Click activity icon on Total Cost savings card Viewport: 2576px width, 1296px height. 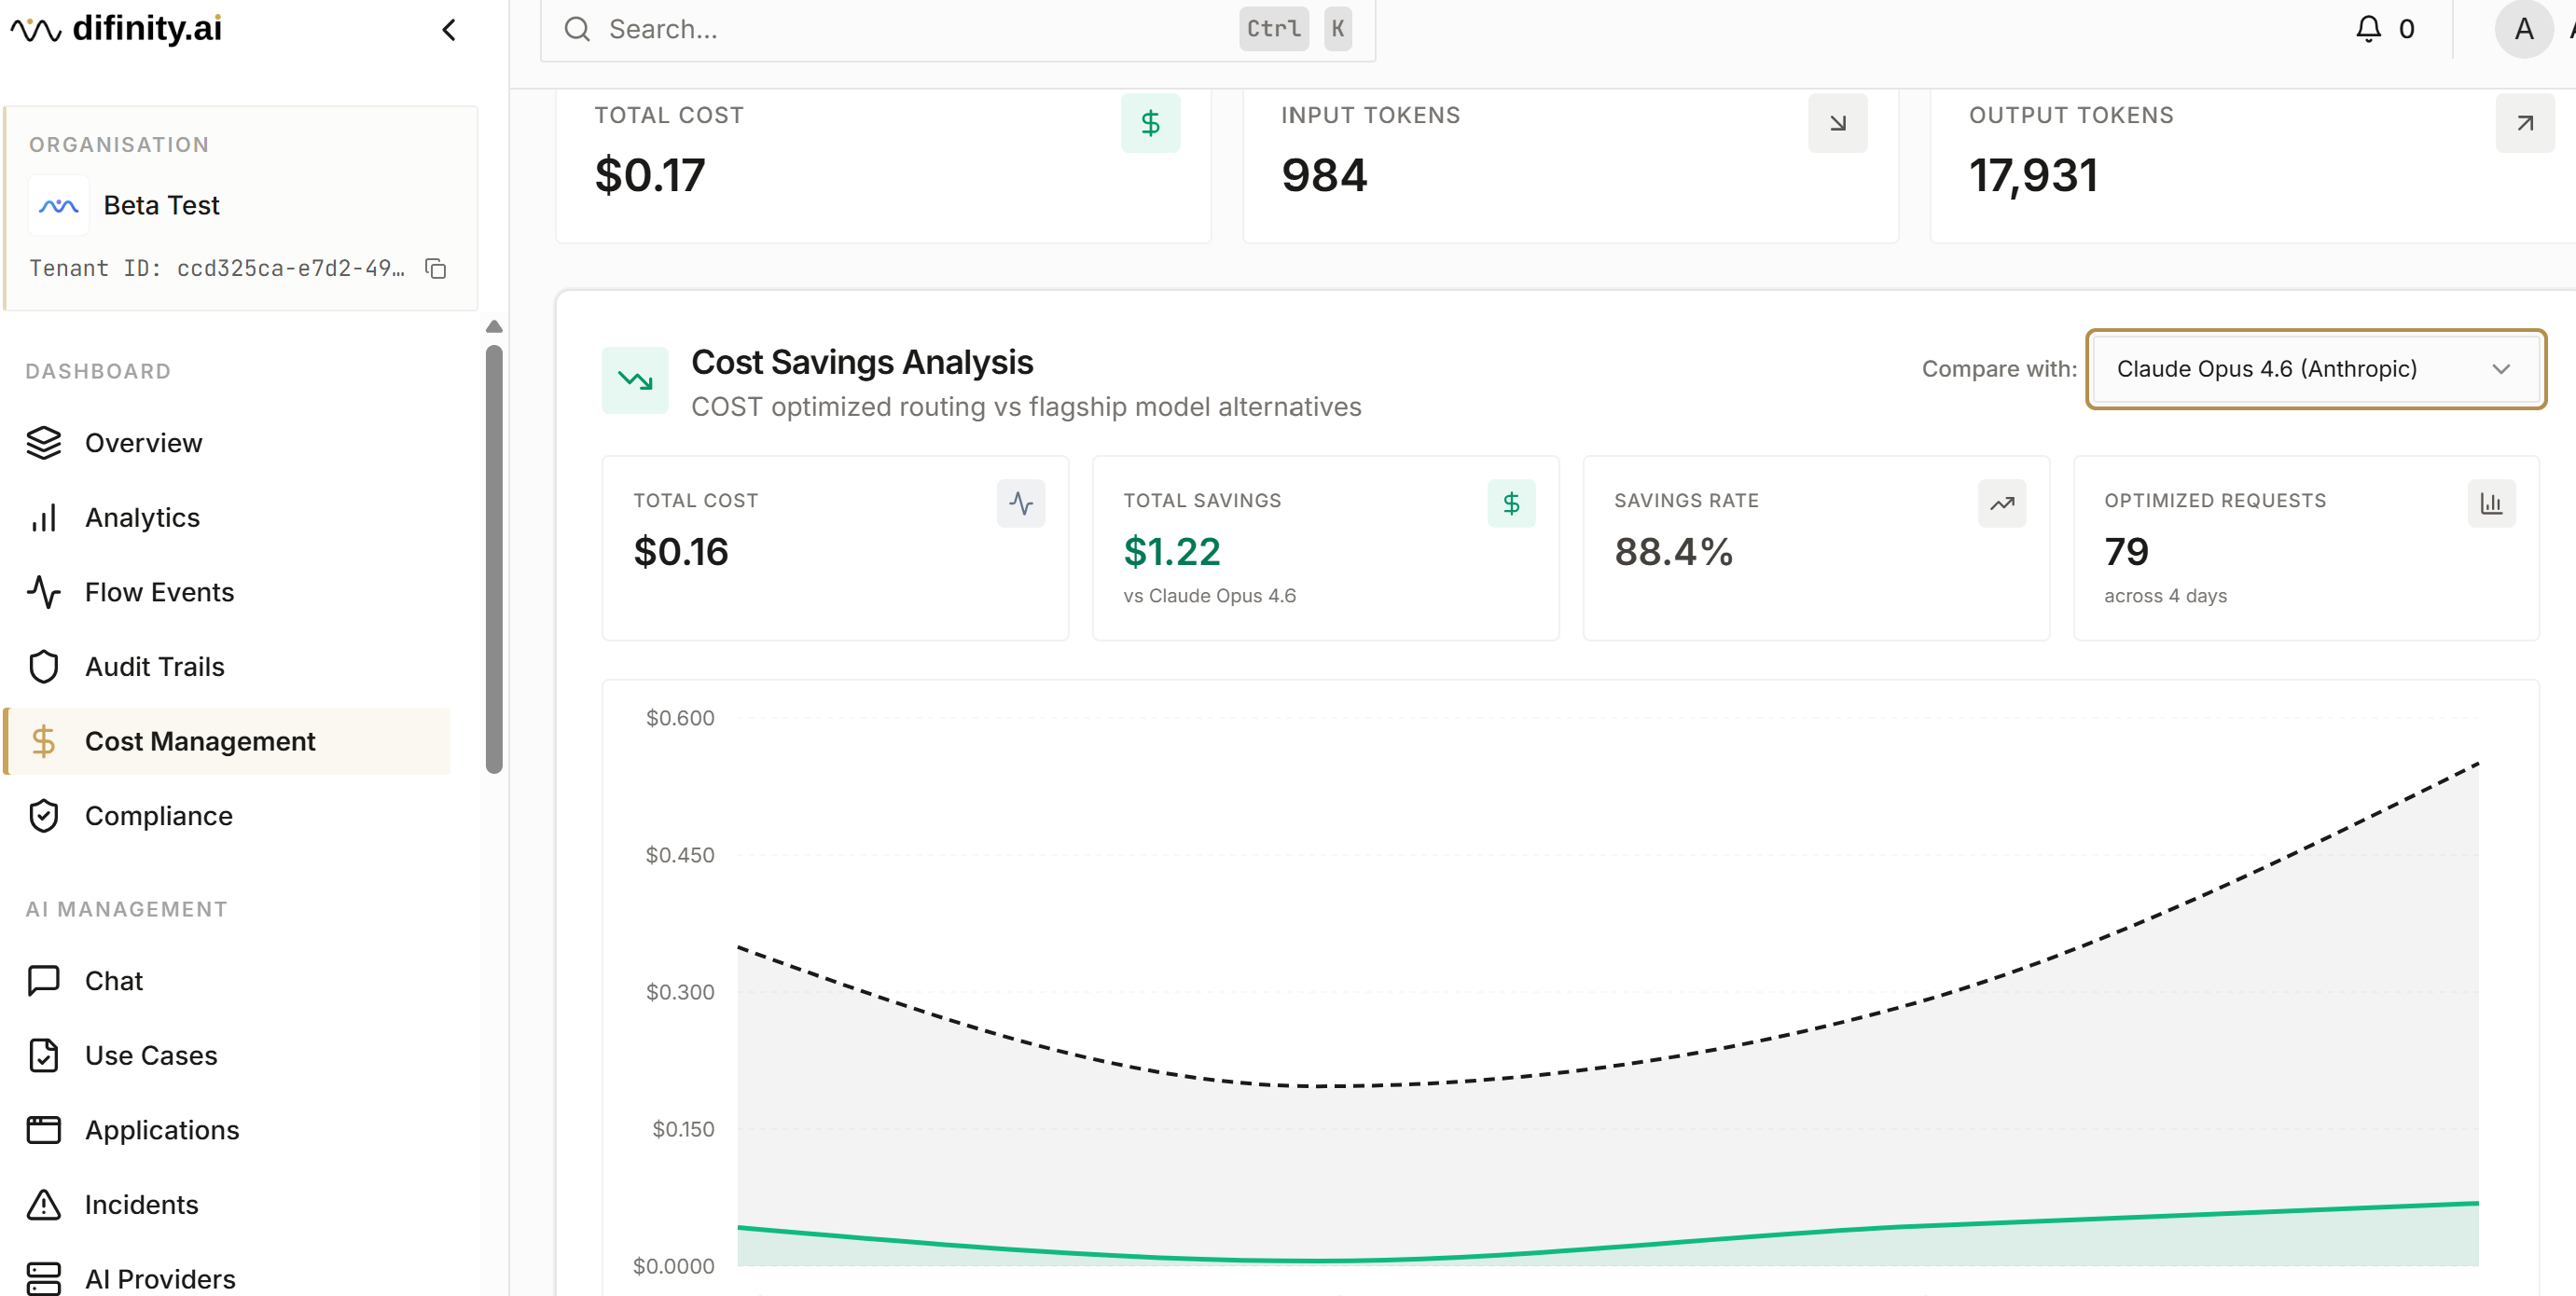(1020, 503)
